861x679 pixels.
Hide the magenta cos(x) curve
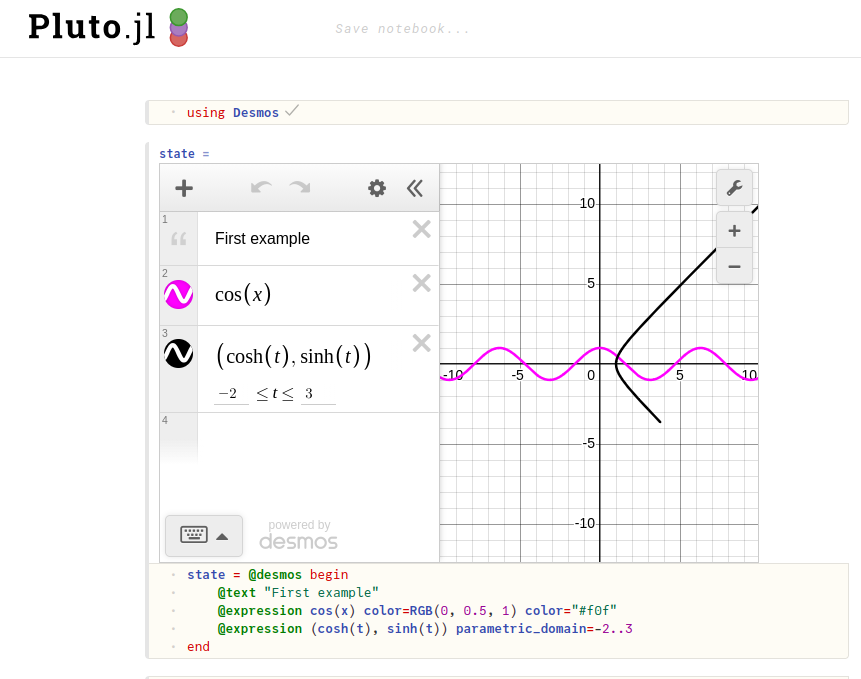(x=178, y=295)
